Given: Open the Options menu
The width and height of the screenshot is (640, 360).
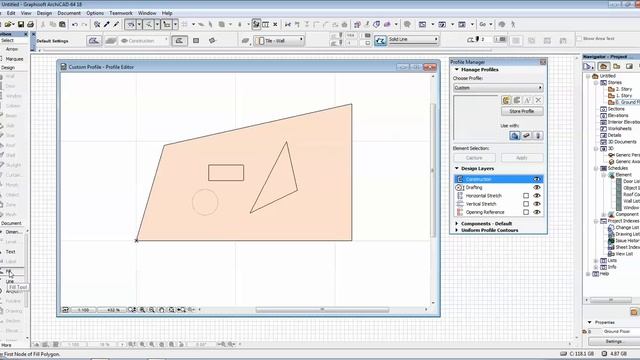Looking at the screenshot, I should (x=95, y=13).
